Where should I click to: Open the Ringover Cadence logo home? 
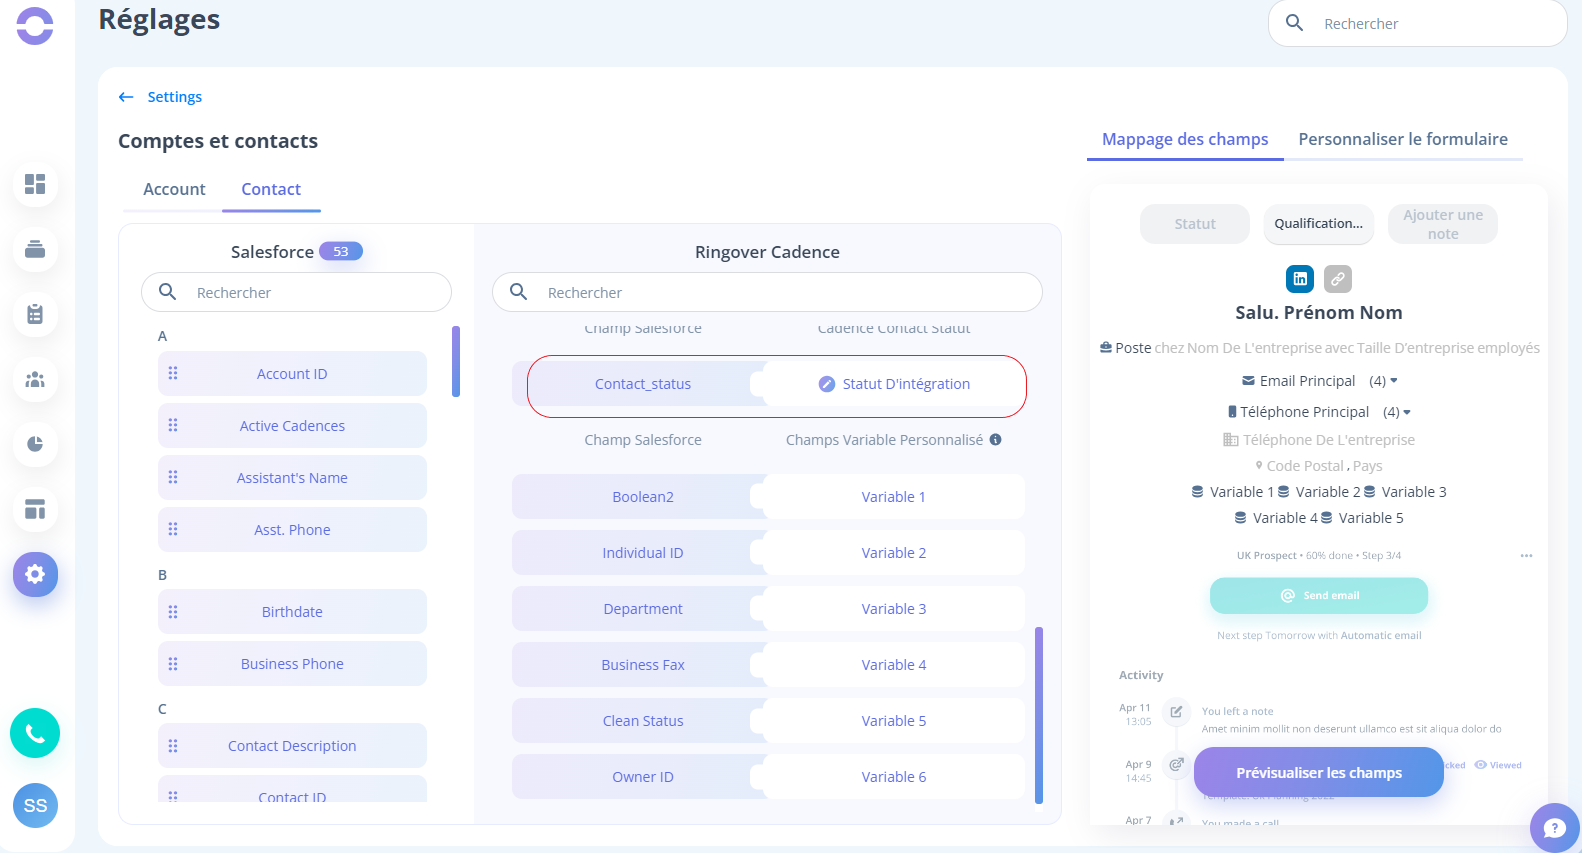tap(35, 26)
